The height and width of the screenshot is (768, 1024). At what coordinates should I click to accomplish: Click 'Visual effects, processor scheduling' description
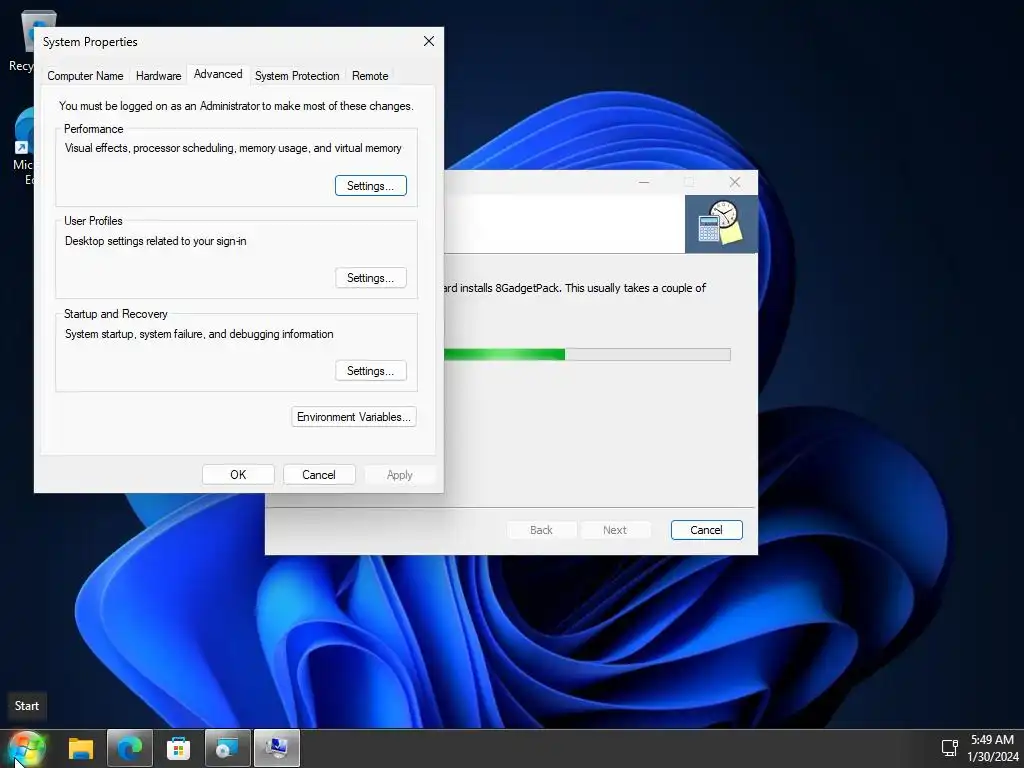(x=233, y=148)
